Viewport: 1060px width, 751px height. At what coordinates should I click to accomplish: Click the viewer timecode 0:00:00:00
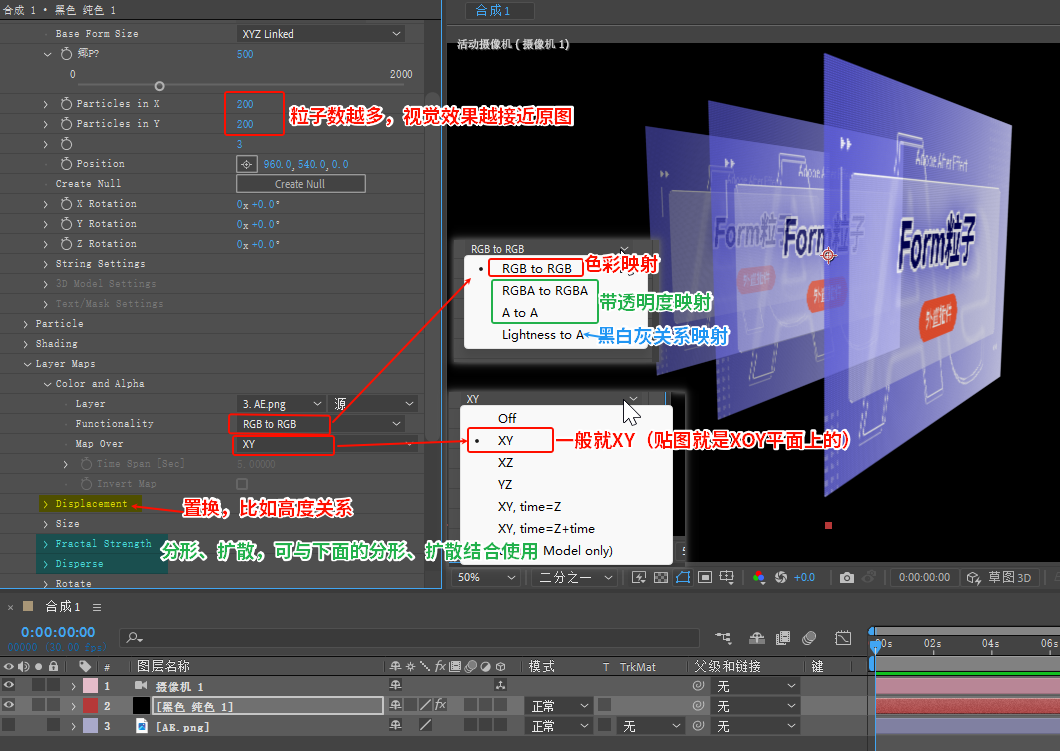coord(924,577)
